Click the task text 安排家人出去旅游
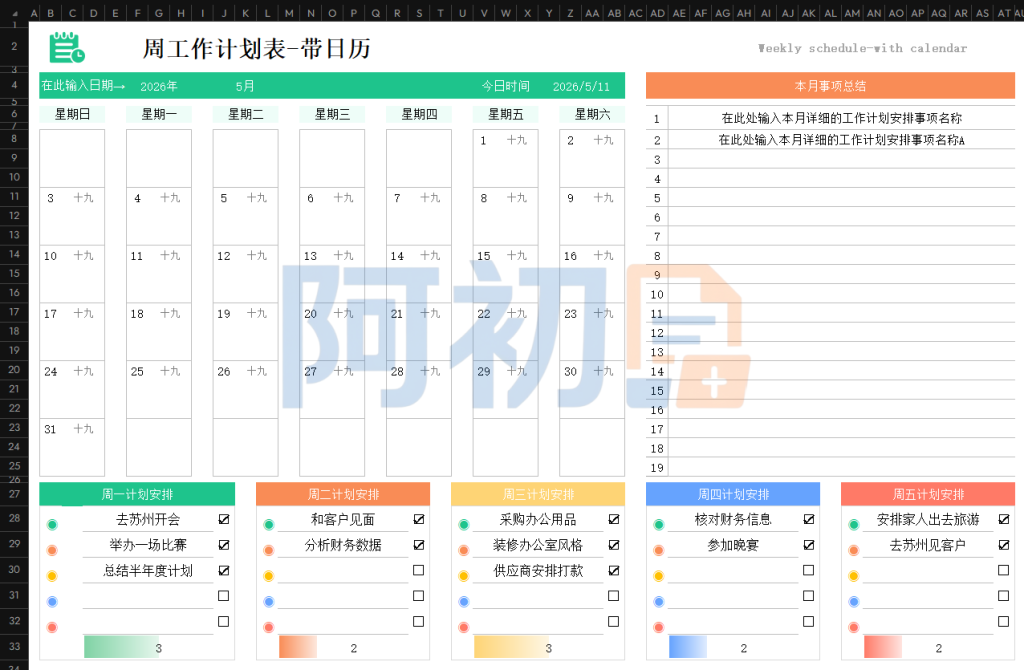This screenshot has width=1024, height=670. pos(928,519)
